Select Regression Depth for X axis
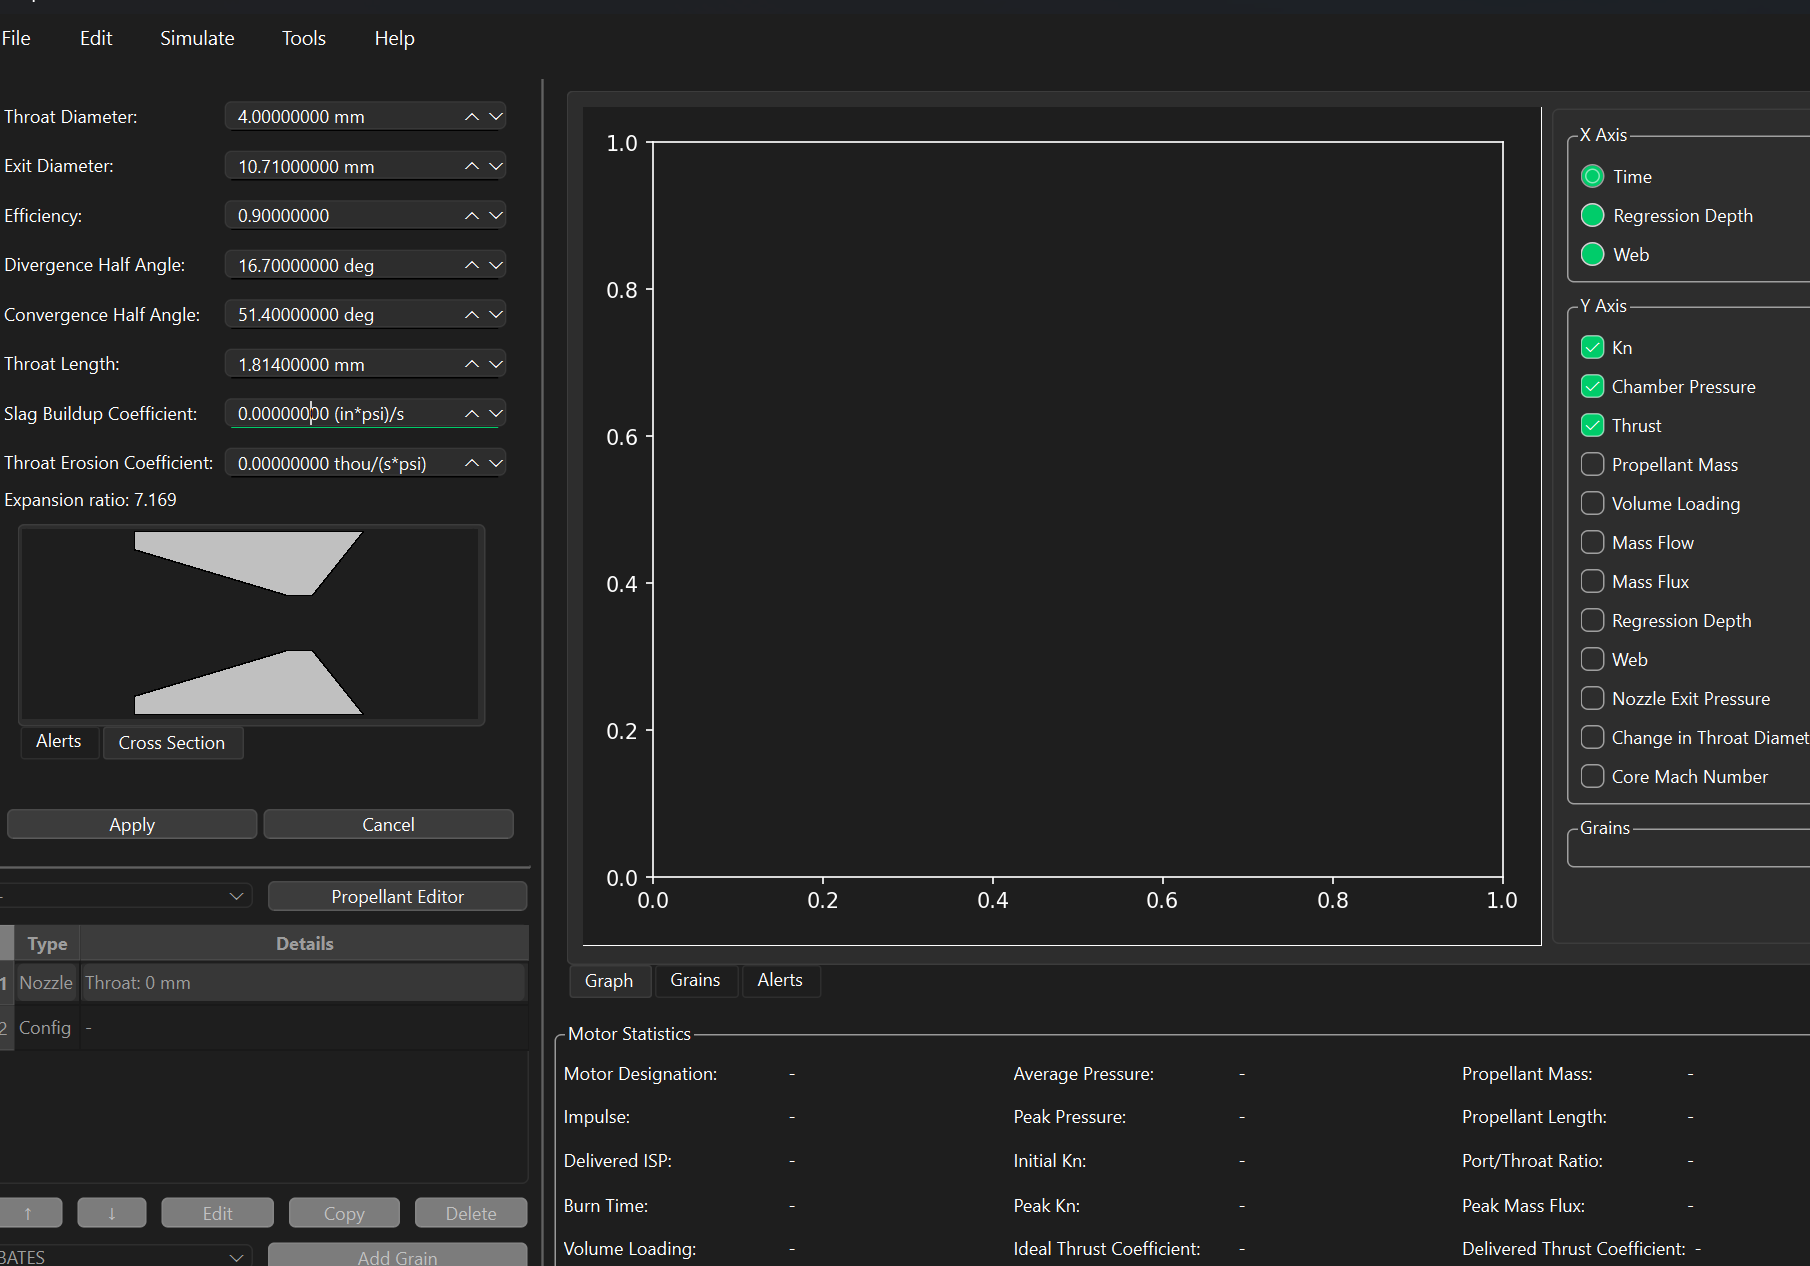This screenshot has width=1810, height=1266. click(x=1592, y=216)
